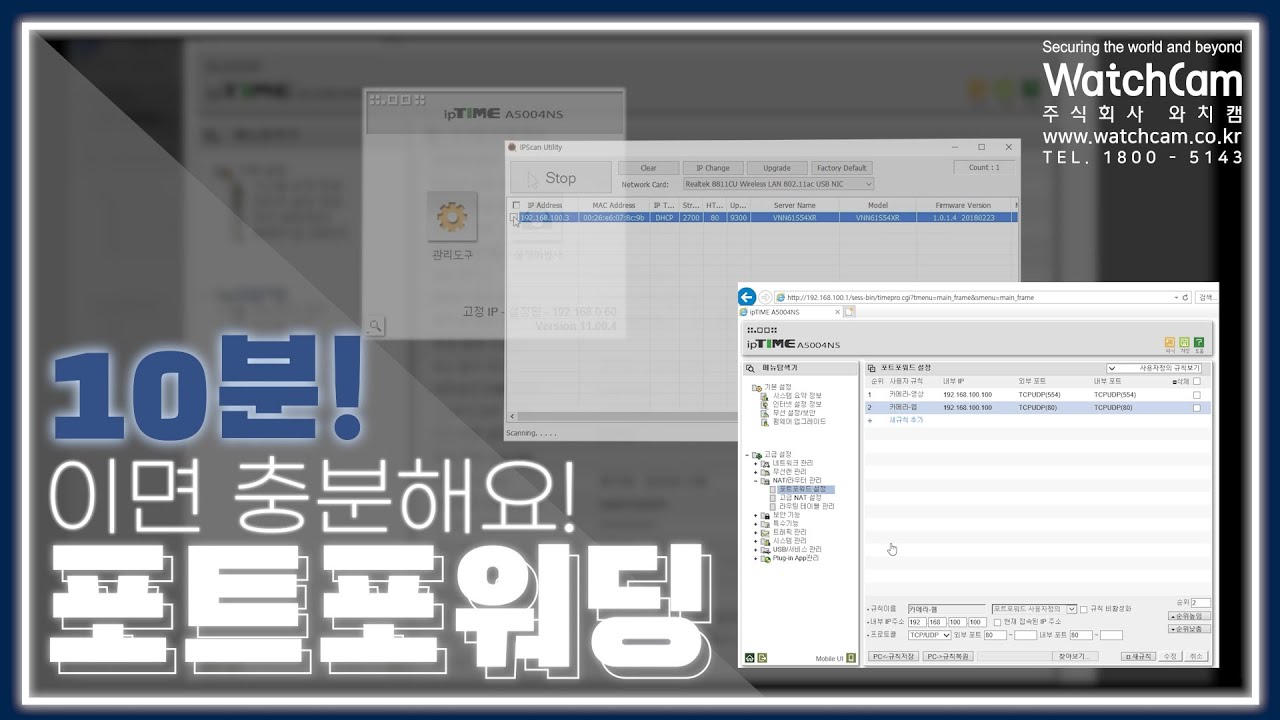Click 취소 cancel button
The height and width of the screenshot is (720, 1280).
pyautogui.click(x=1196, y=656)
